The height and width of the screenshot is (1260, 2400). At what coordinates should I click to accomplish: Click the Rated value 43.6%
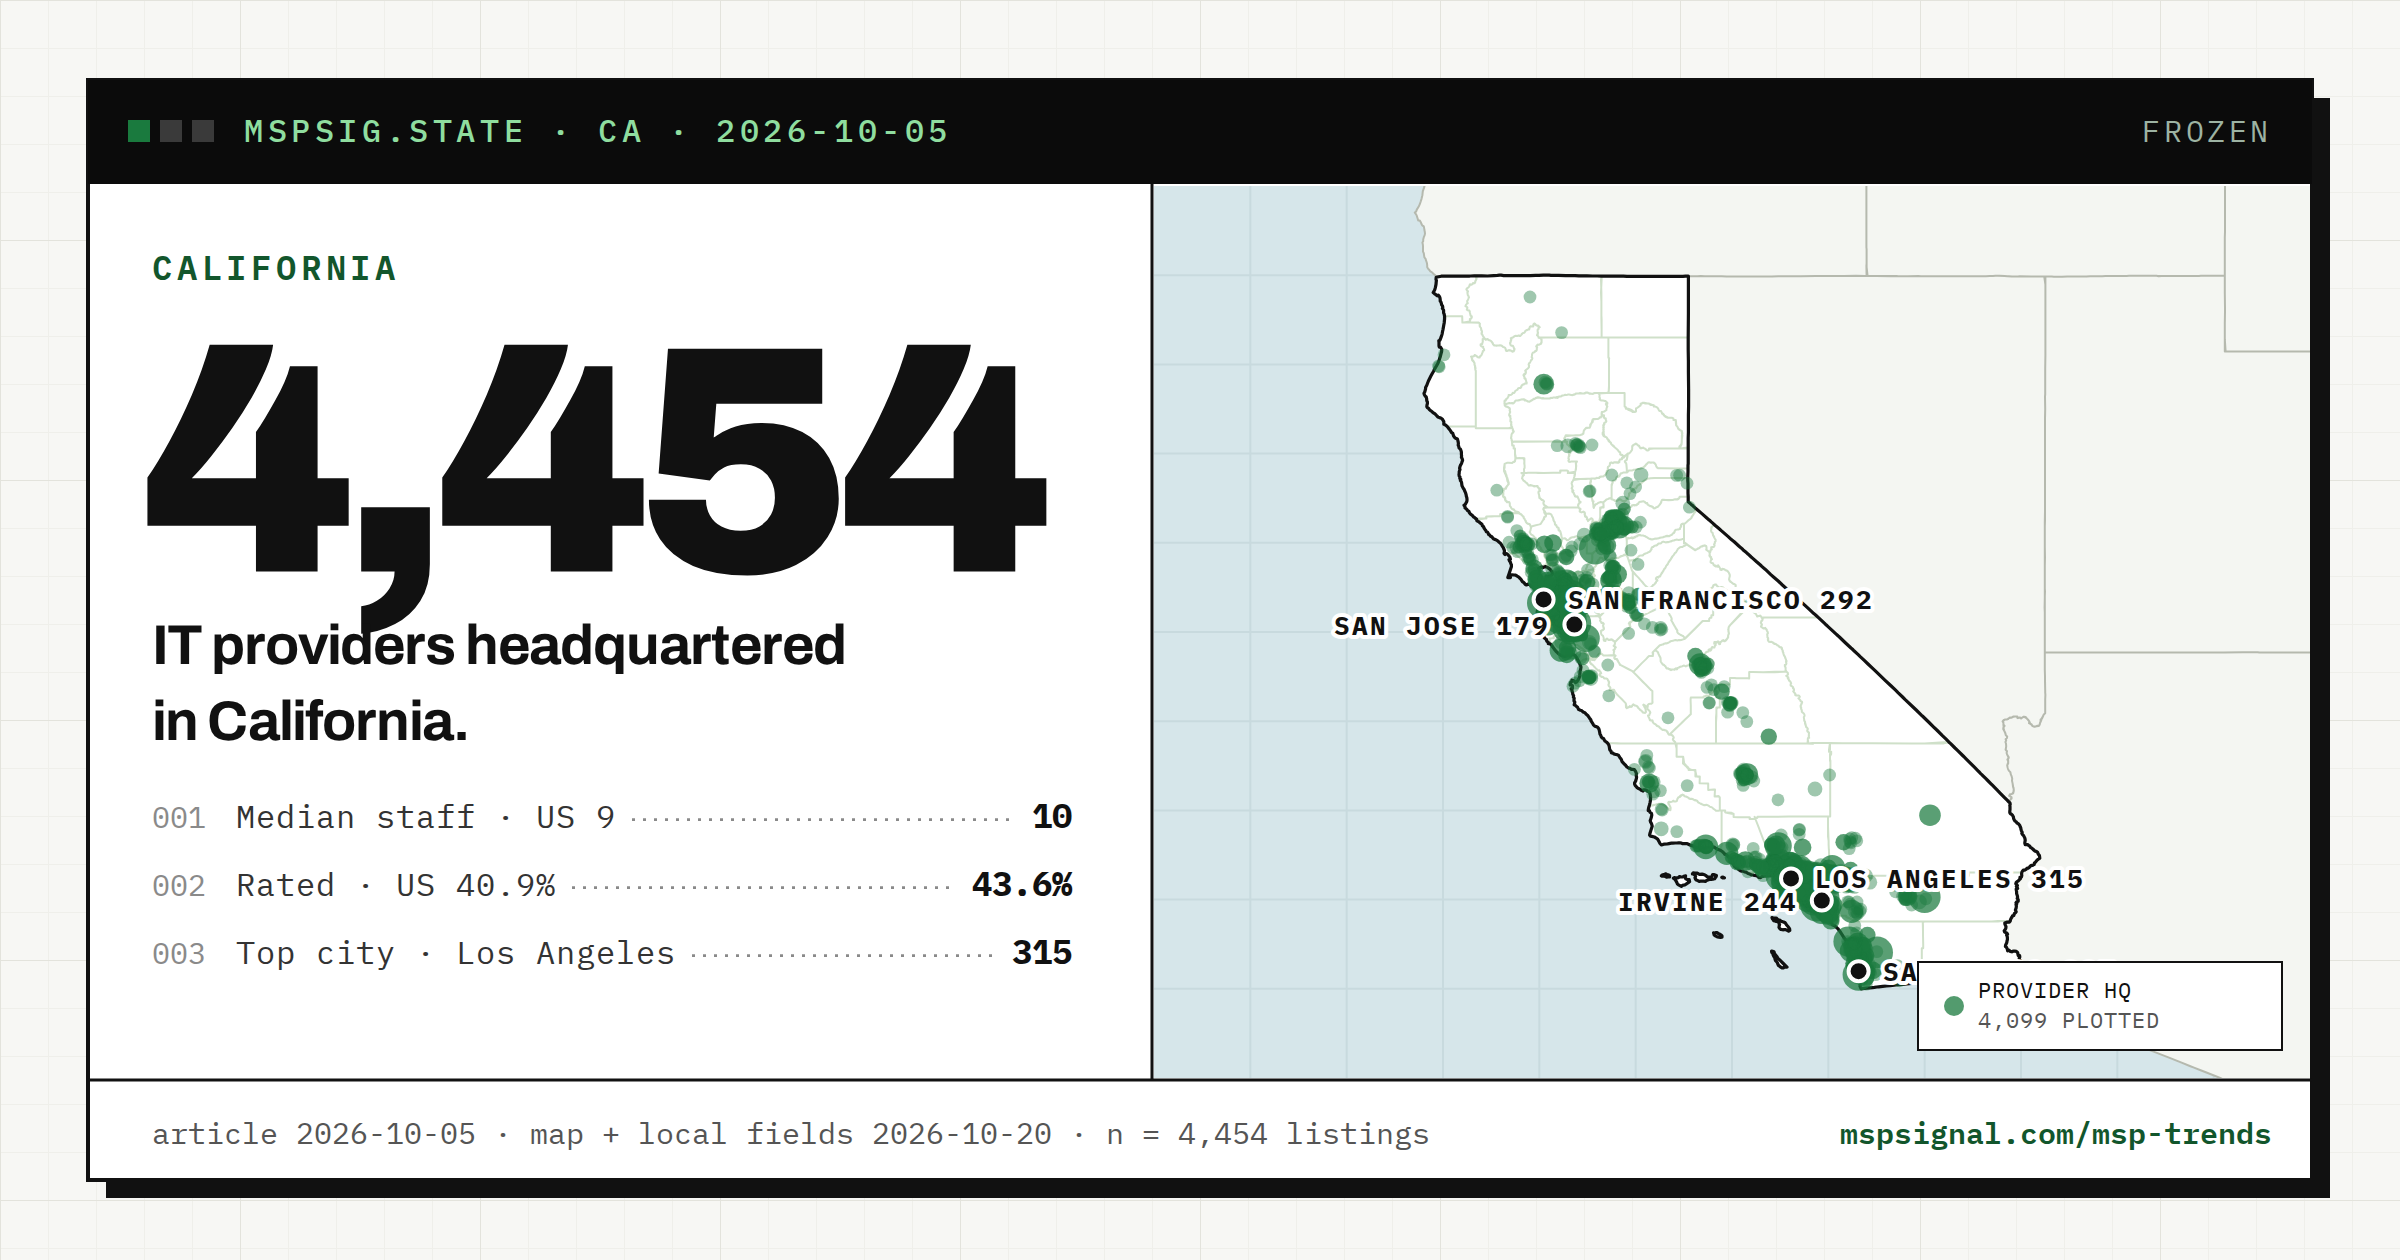tap(1022, 885)
